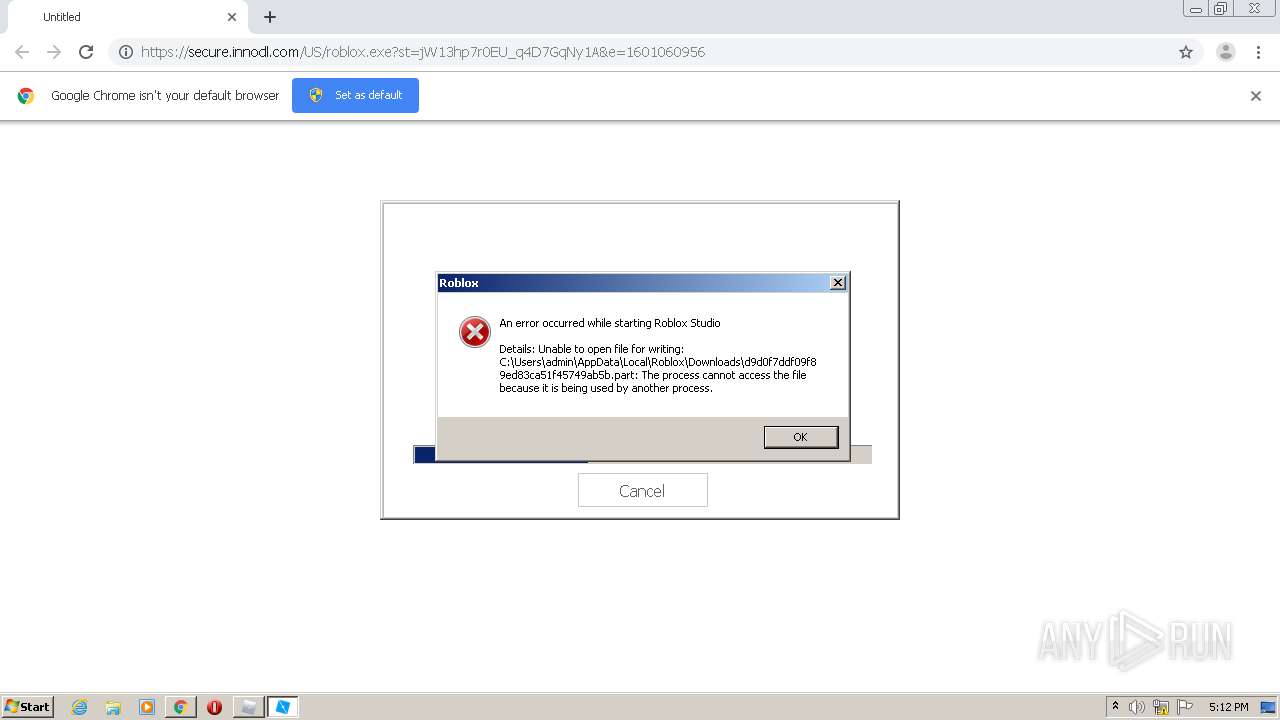Click the Chrome logo in notification bar
The height and width of the screenshot is (720, 1280).
coord(26,96)
